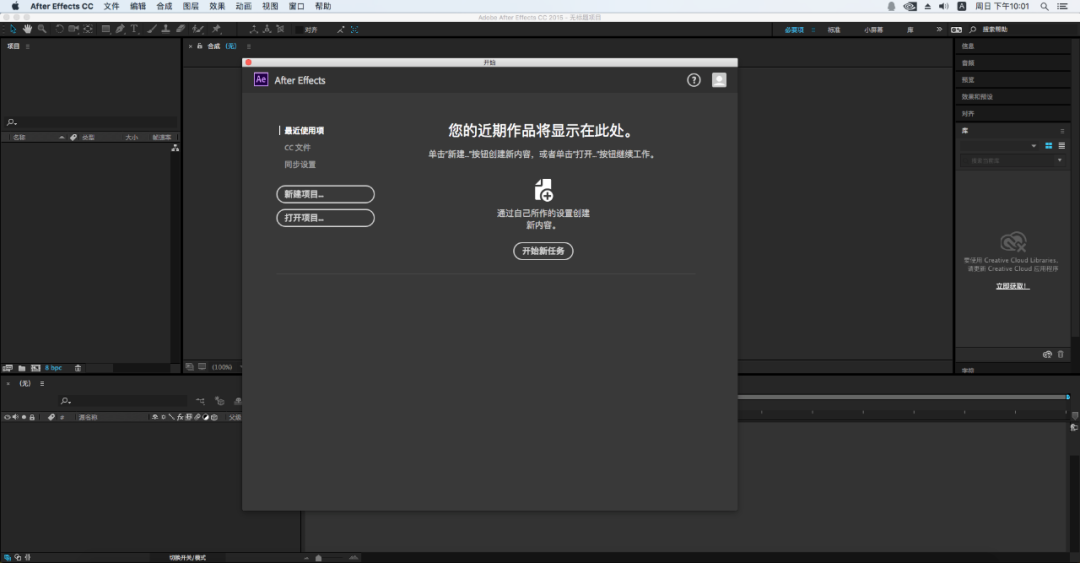The width and height of the screenshot is (1080, 563).
Task: Click the new document icon in dialog
Action: 543,190
